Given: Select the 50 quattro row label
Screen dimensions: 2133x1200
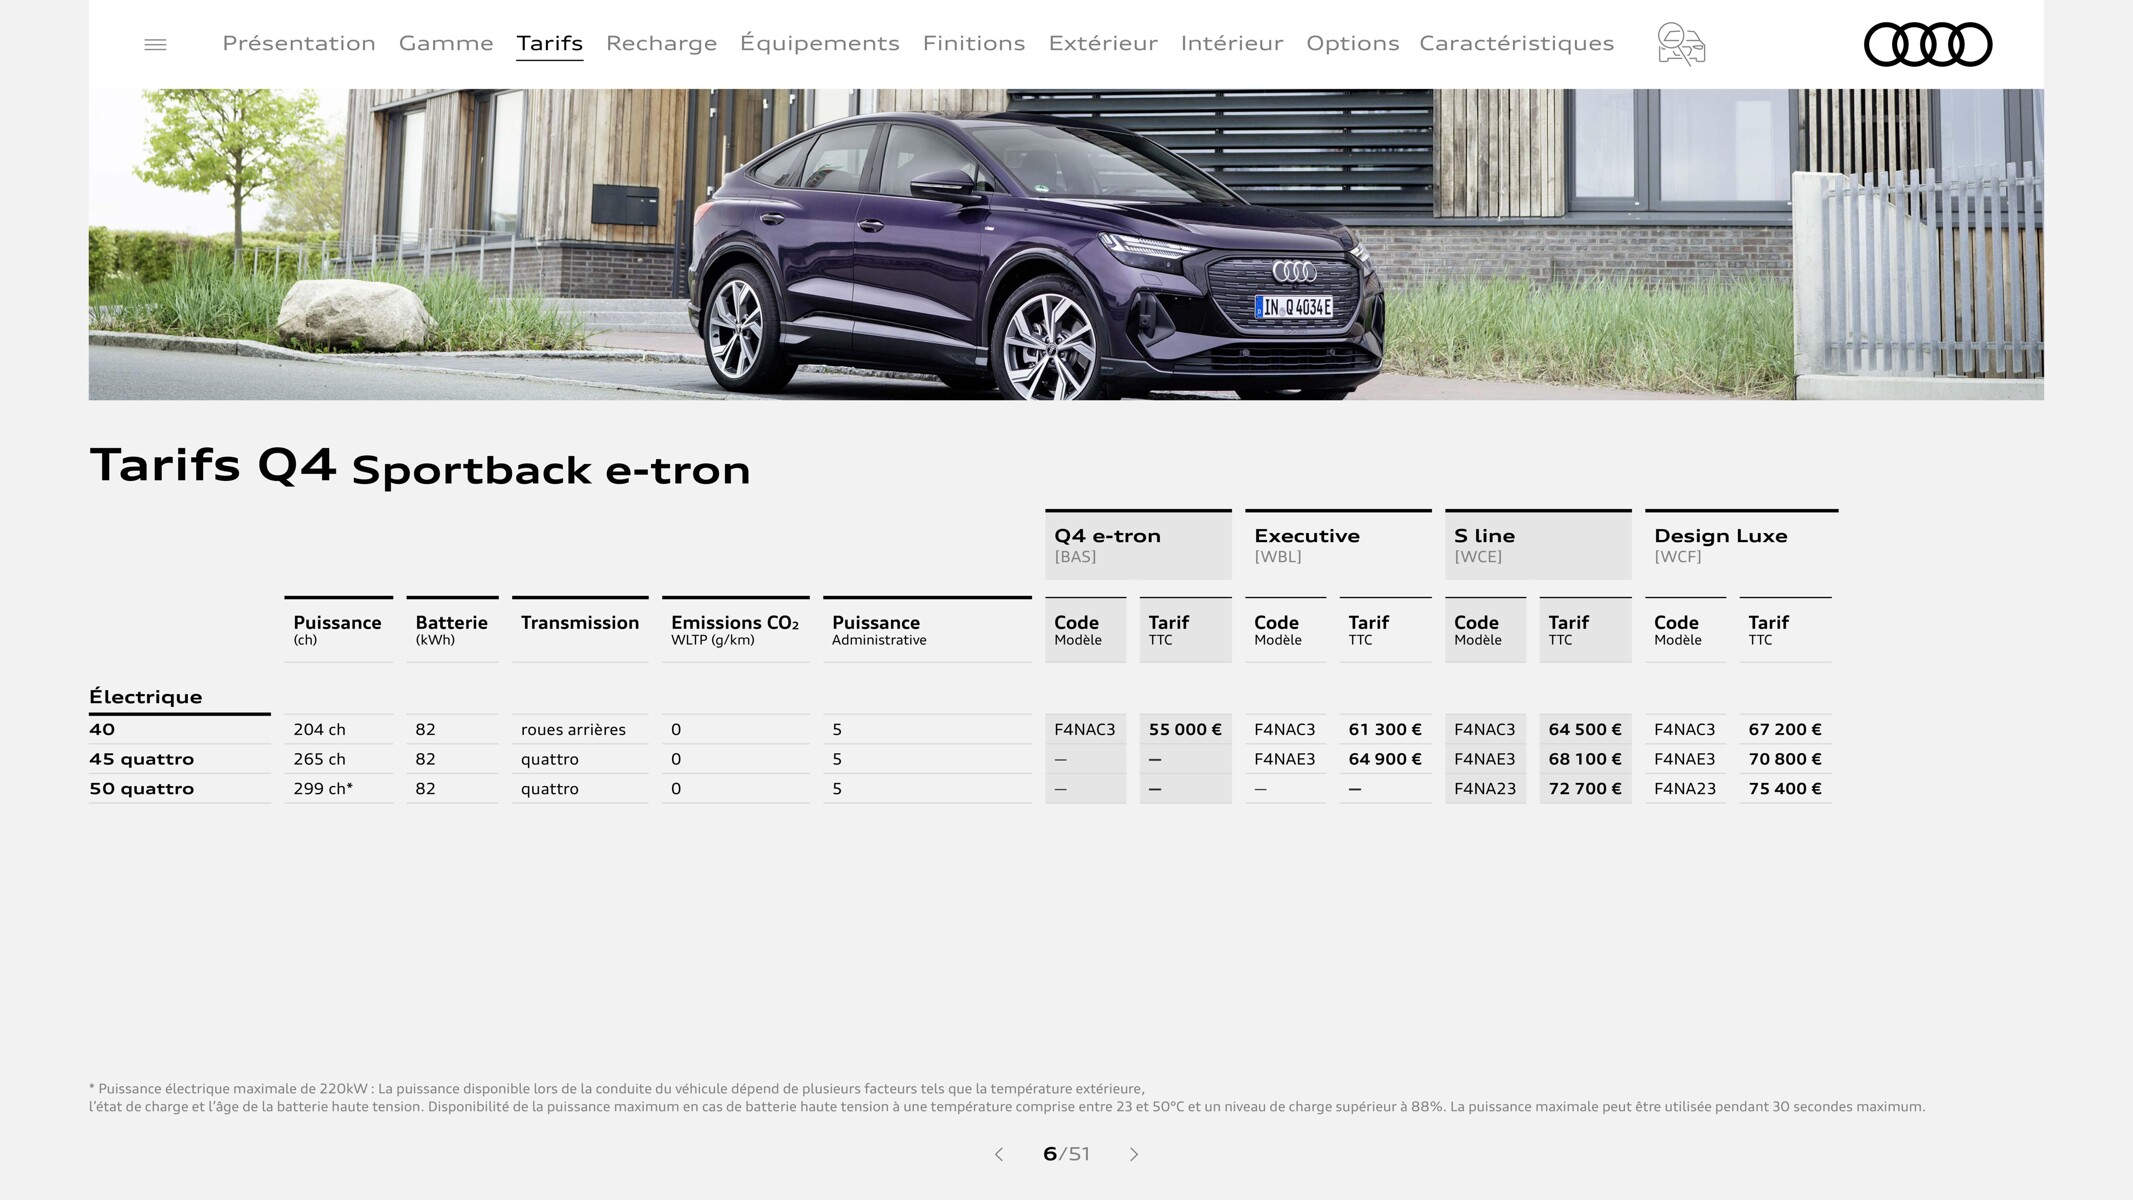Looking at the screenshot, I should pyautogui.click(x=142, y=788).
